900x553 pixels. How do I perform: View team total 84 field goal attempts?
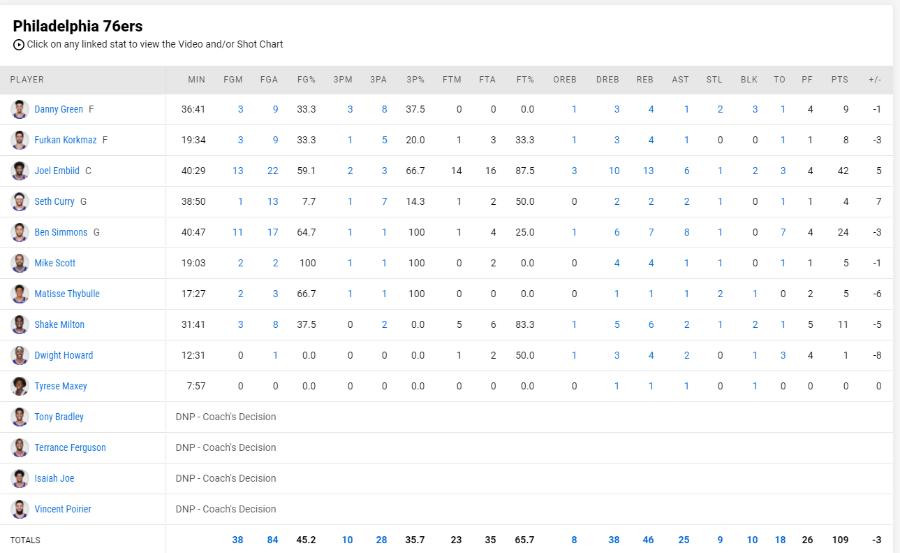273,540
